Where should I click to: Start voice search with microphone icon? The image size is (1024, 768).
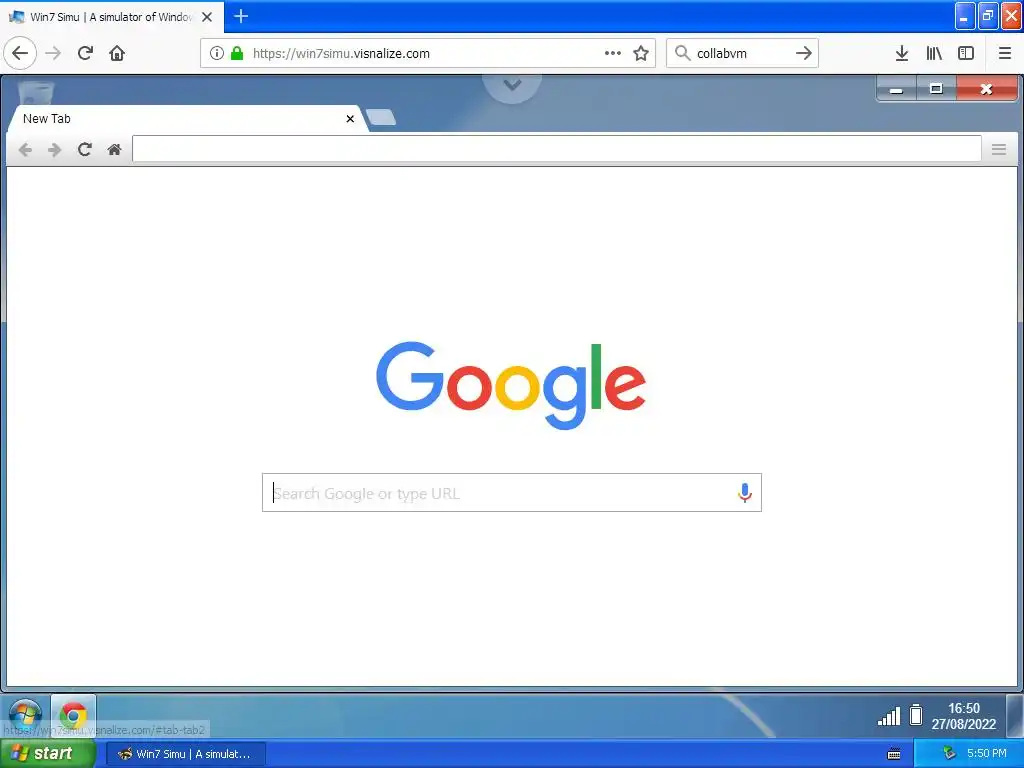pos(744,492)
